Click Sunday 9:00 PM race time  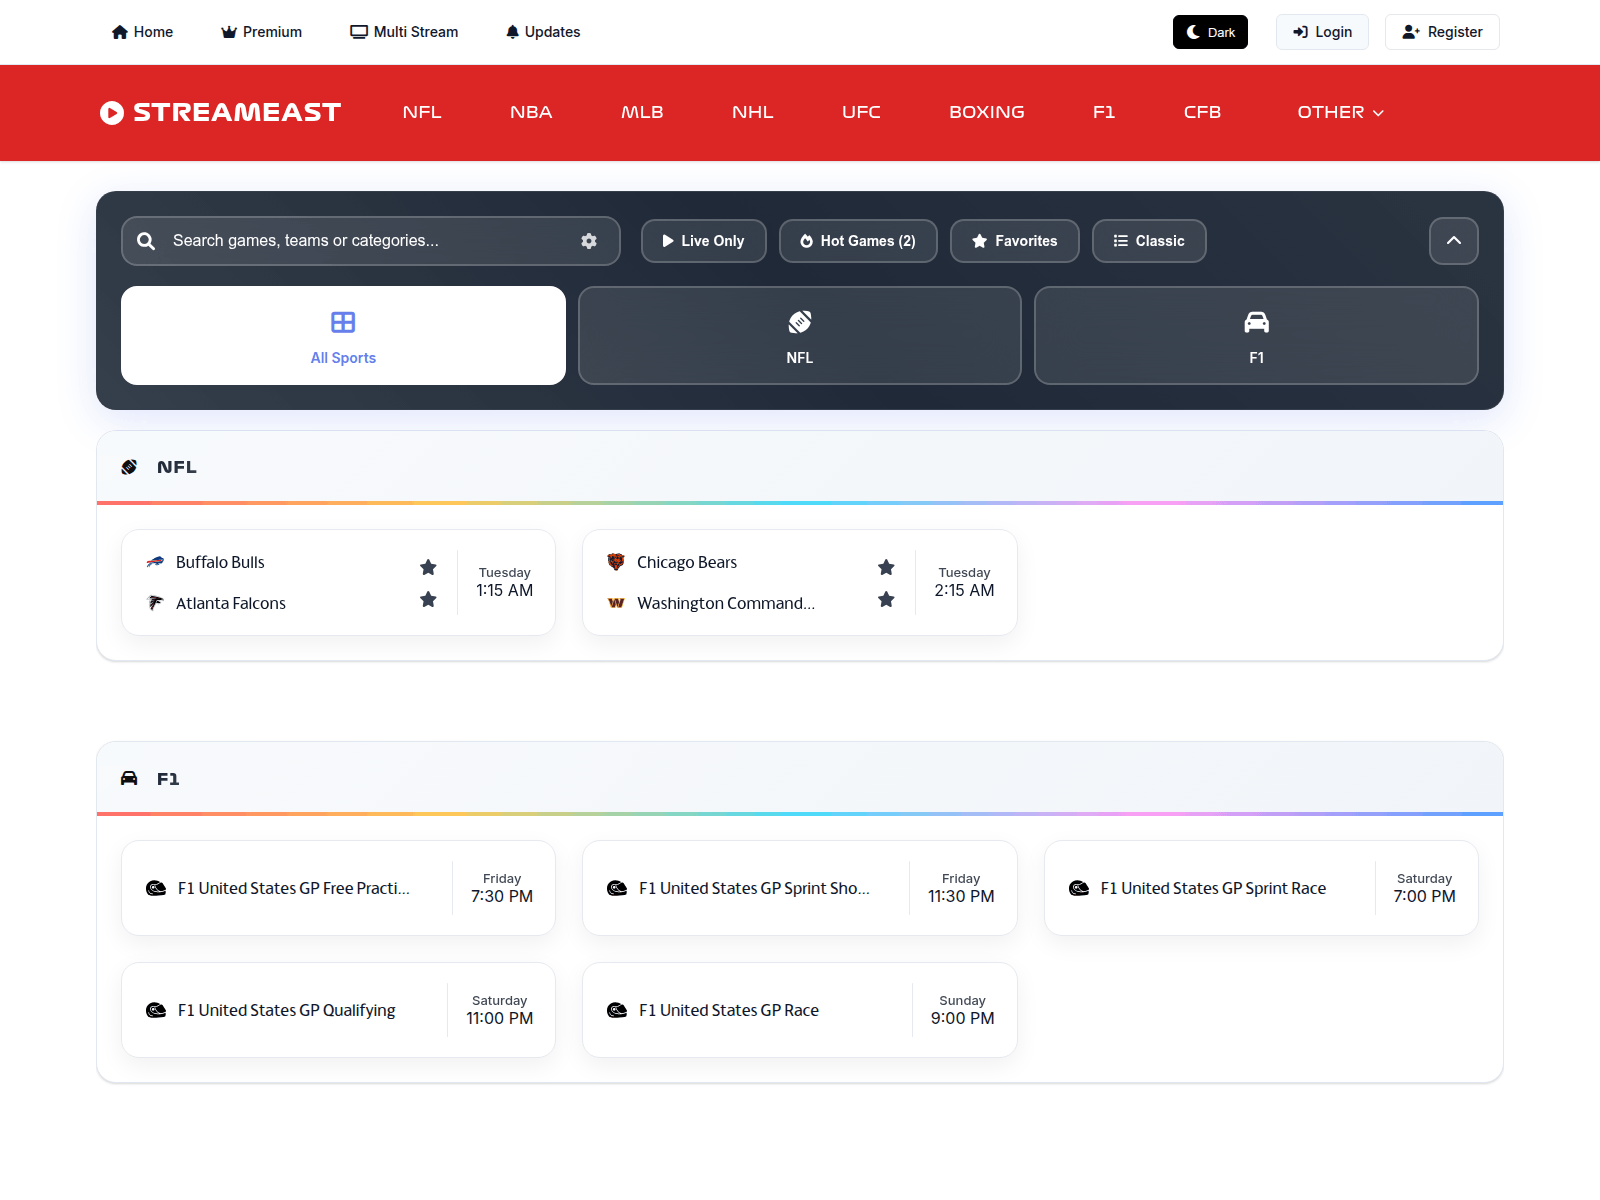point(963,1010)
